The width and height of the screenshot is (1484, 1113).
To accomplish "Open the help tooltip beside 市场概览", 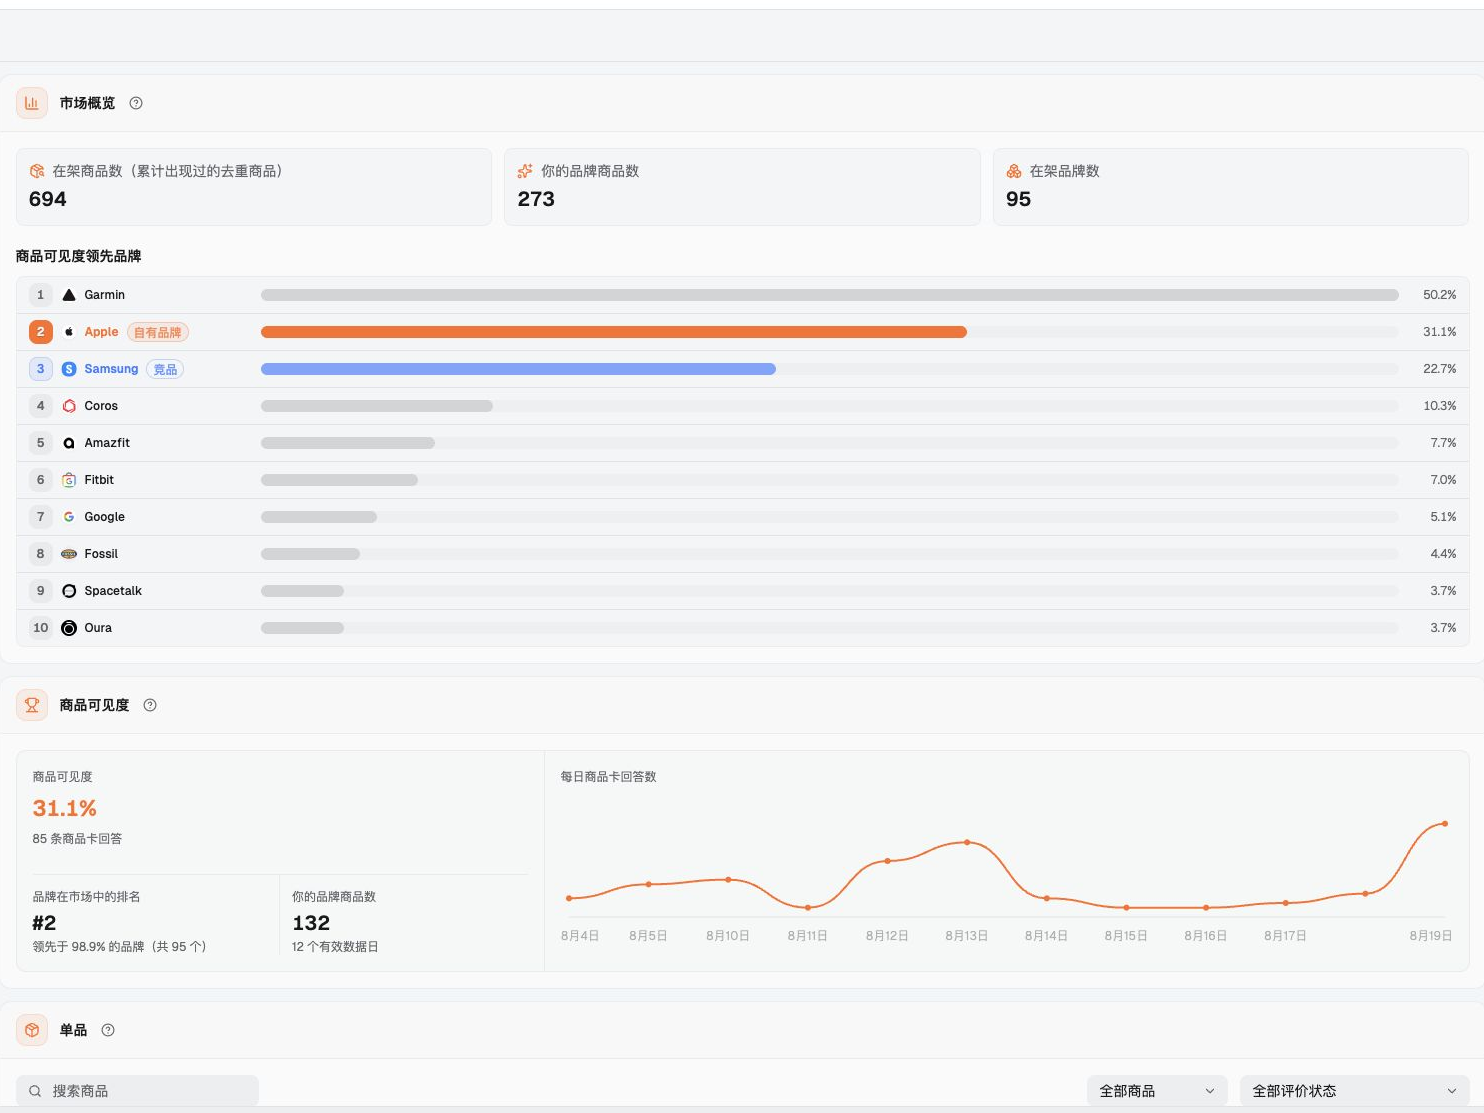I will pyautogui.click(x=136, y=103).
